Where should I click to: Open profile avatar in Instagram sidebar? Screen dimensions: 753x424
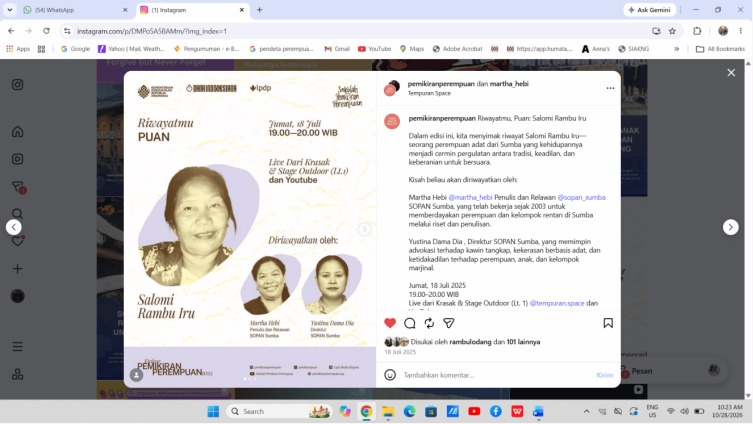17,296
